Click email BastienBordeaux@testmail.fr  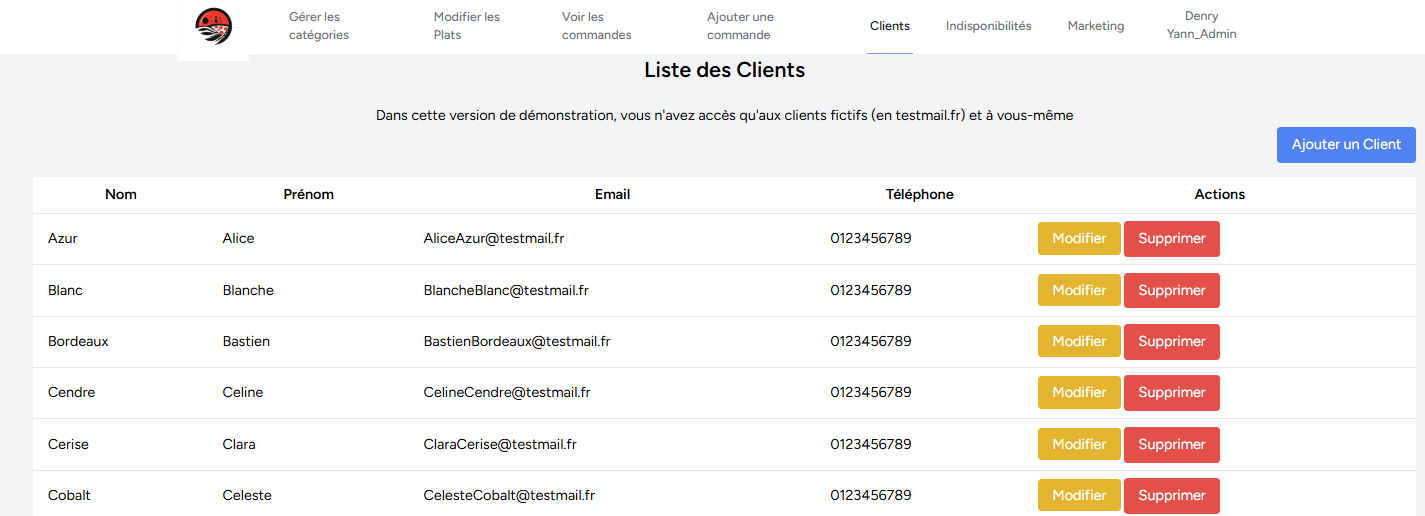pyautogui.click(x=517, y=341)
